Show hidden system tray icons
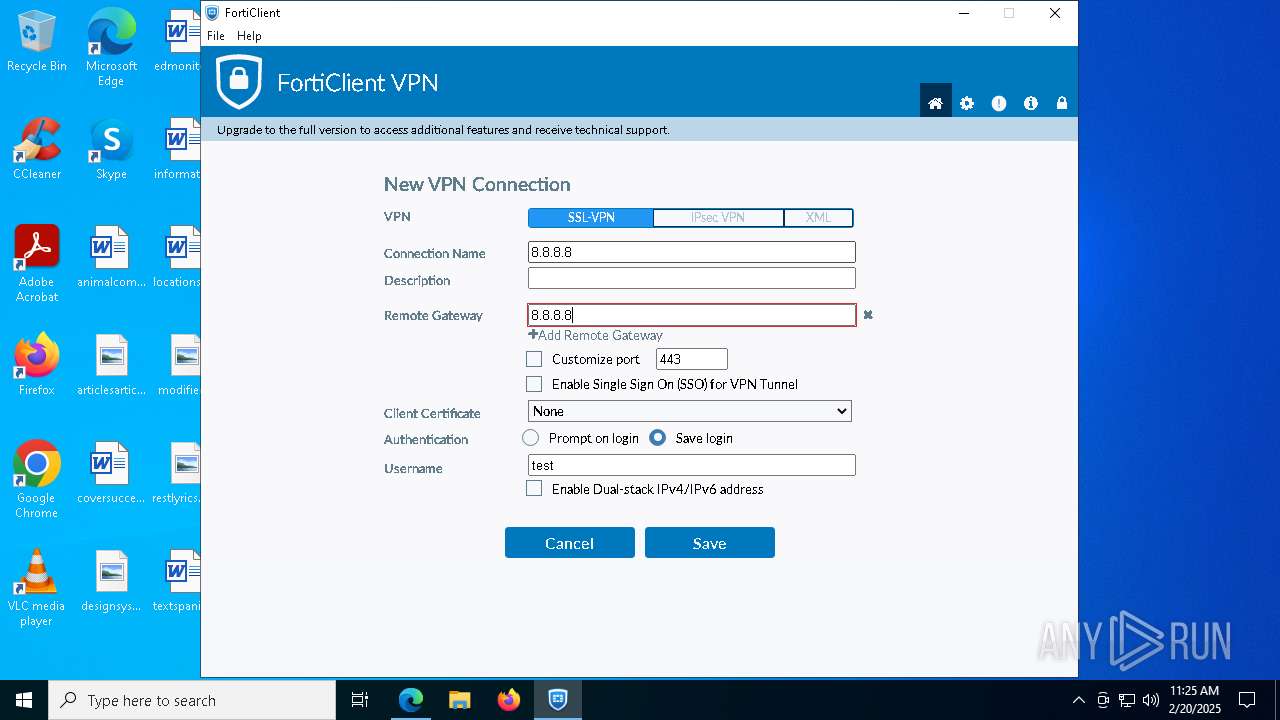 pos(1078,700)
